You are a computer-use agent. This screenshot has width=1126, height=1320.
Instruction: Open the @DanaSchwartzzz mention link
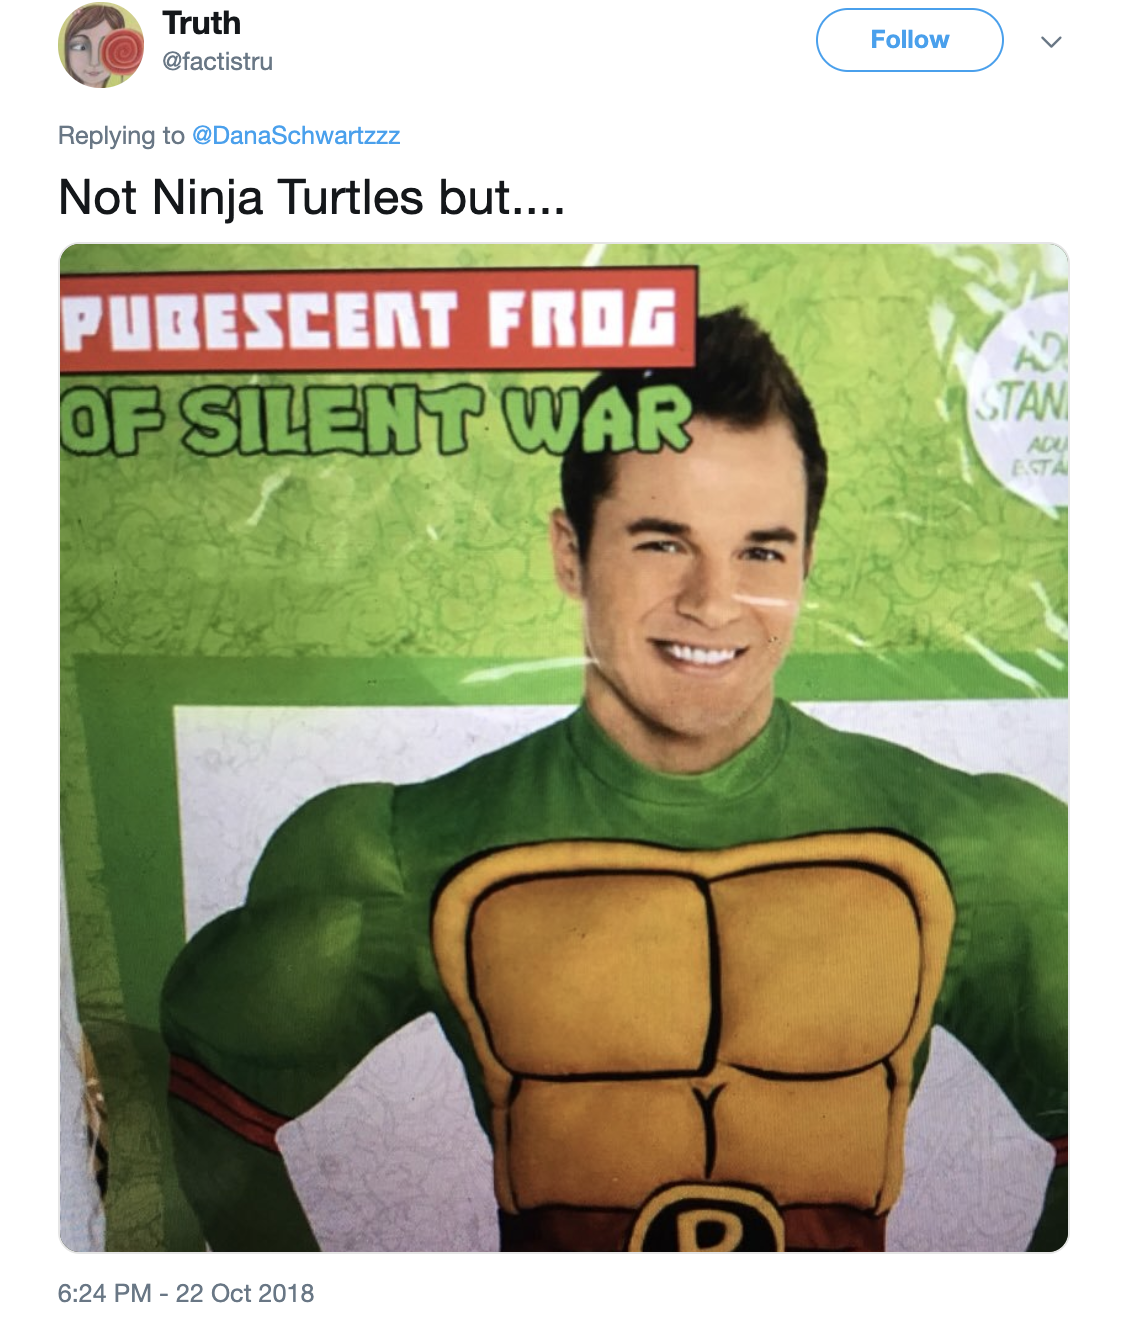(x=296, y=136)
